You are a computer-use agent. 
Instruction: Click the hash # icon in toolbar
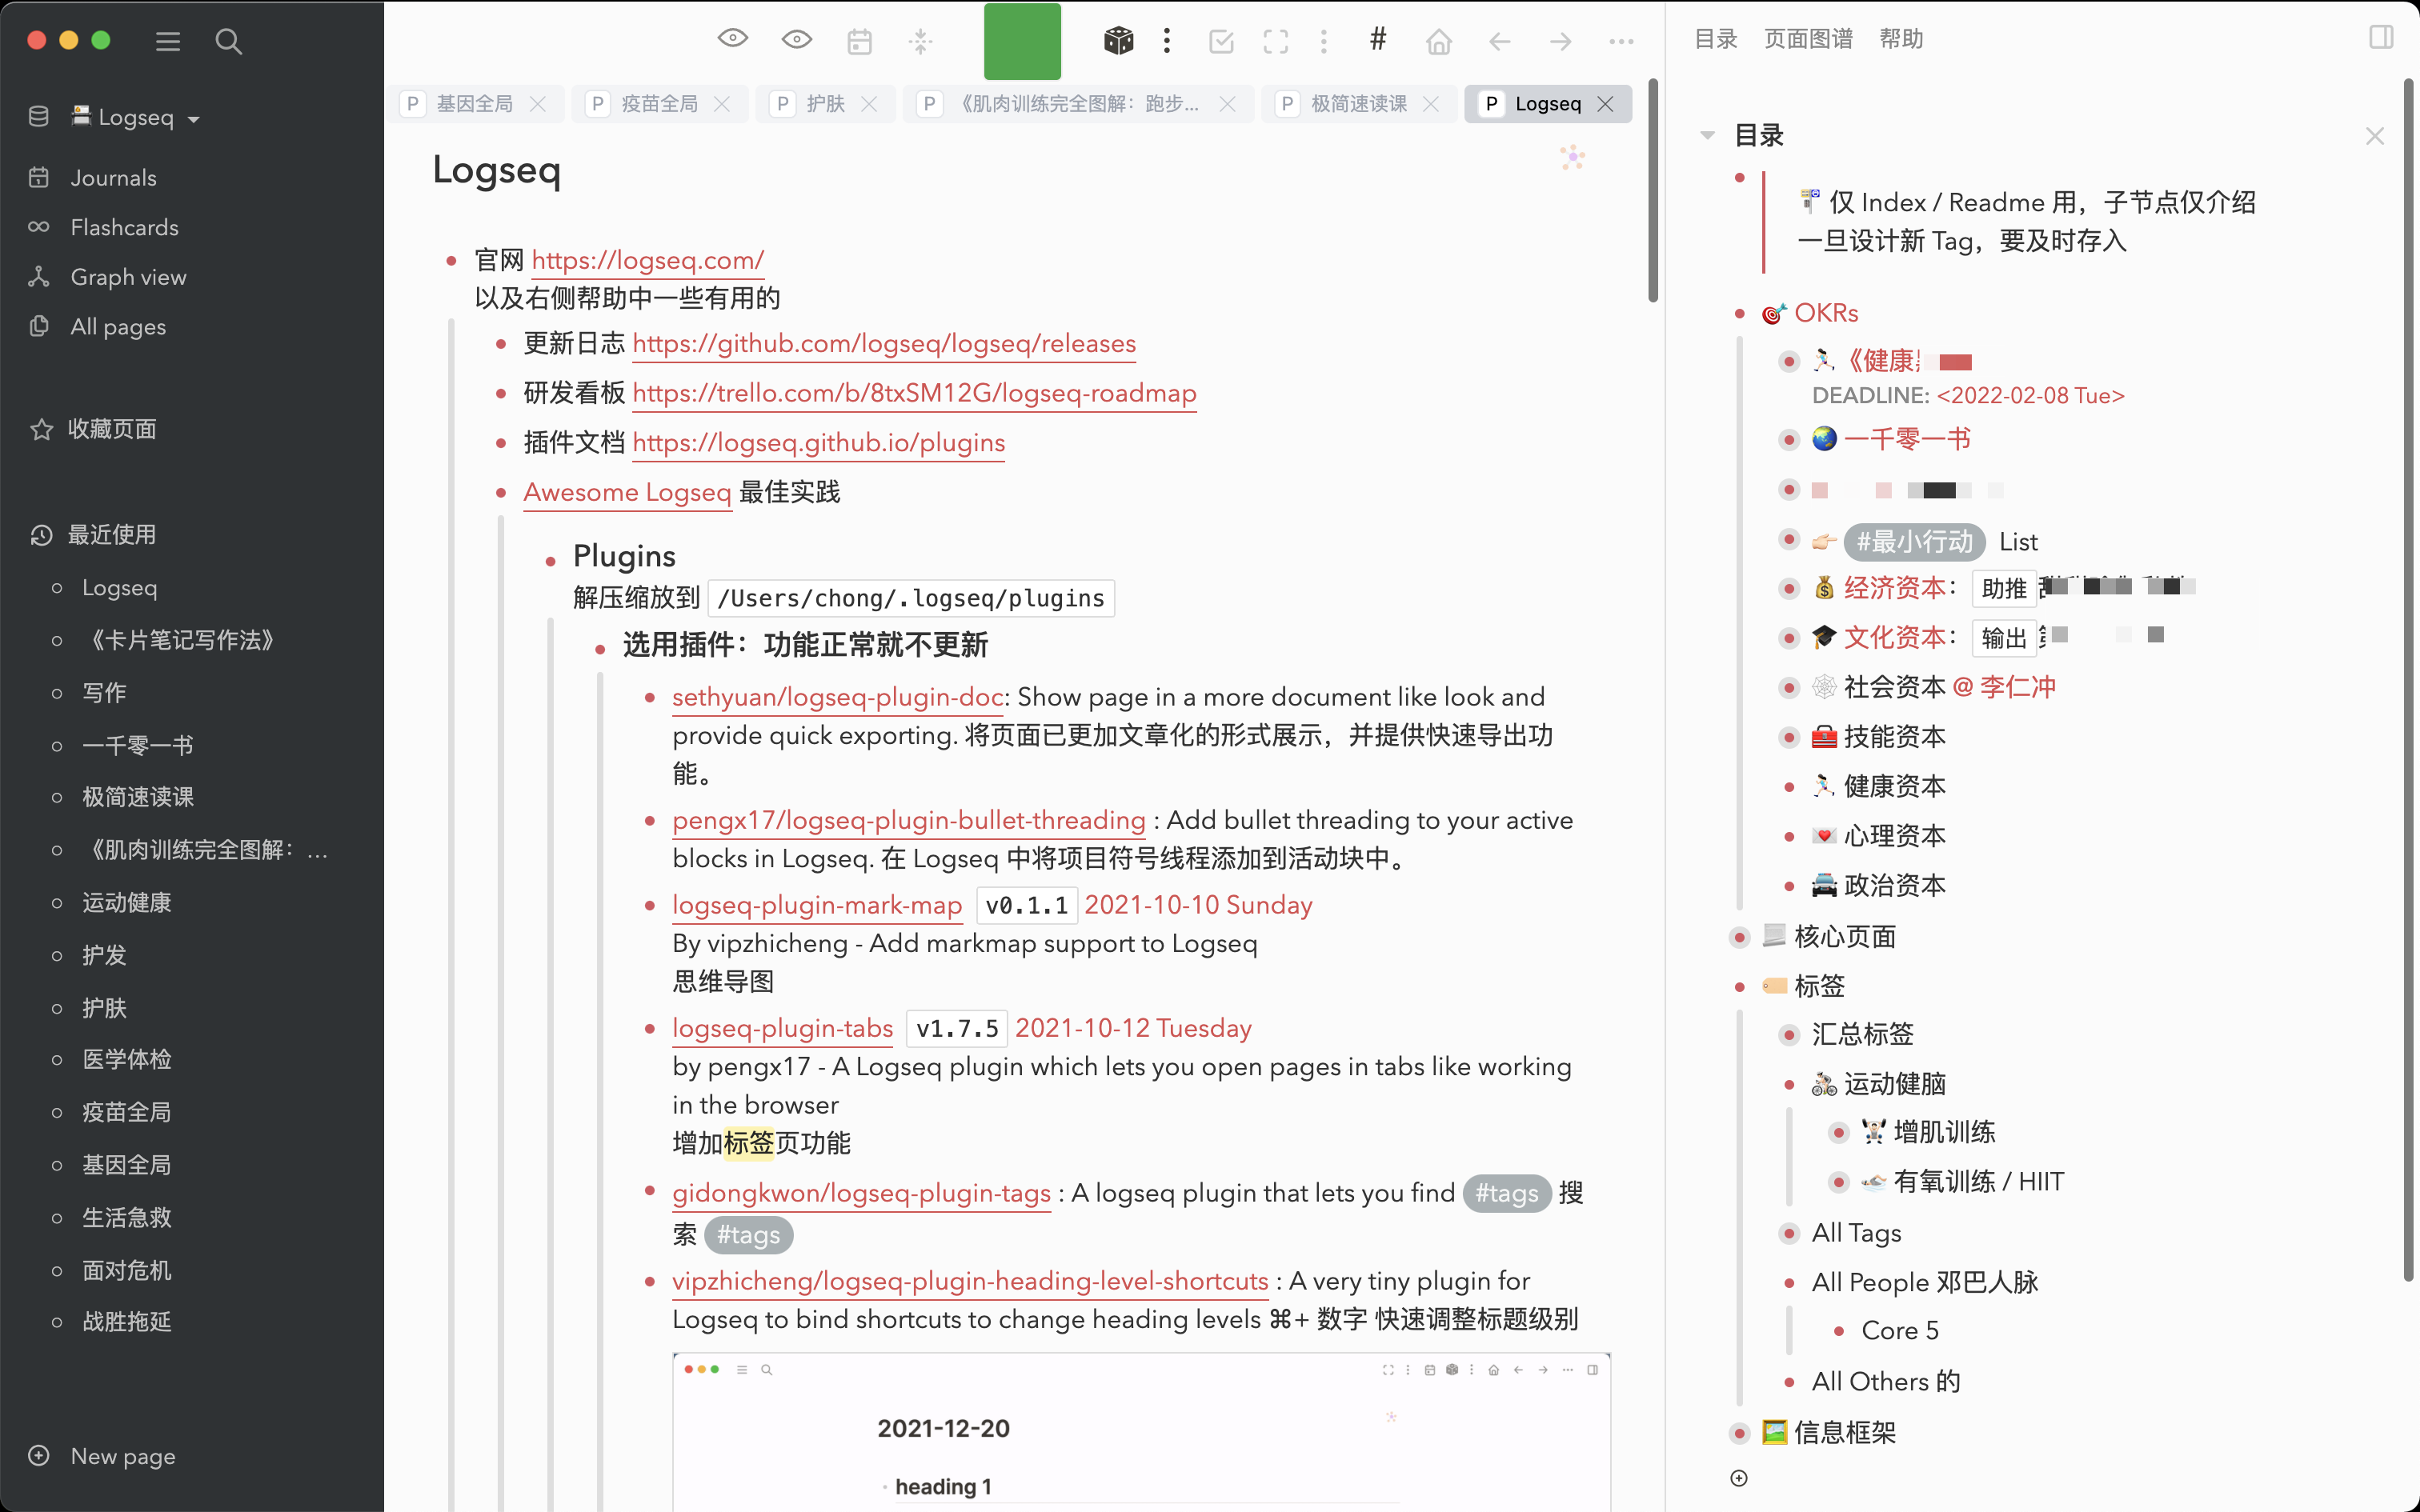pos(1378,40)
